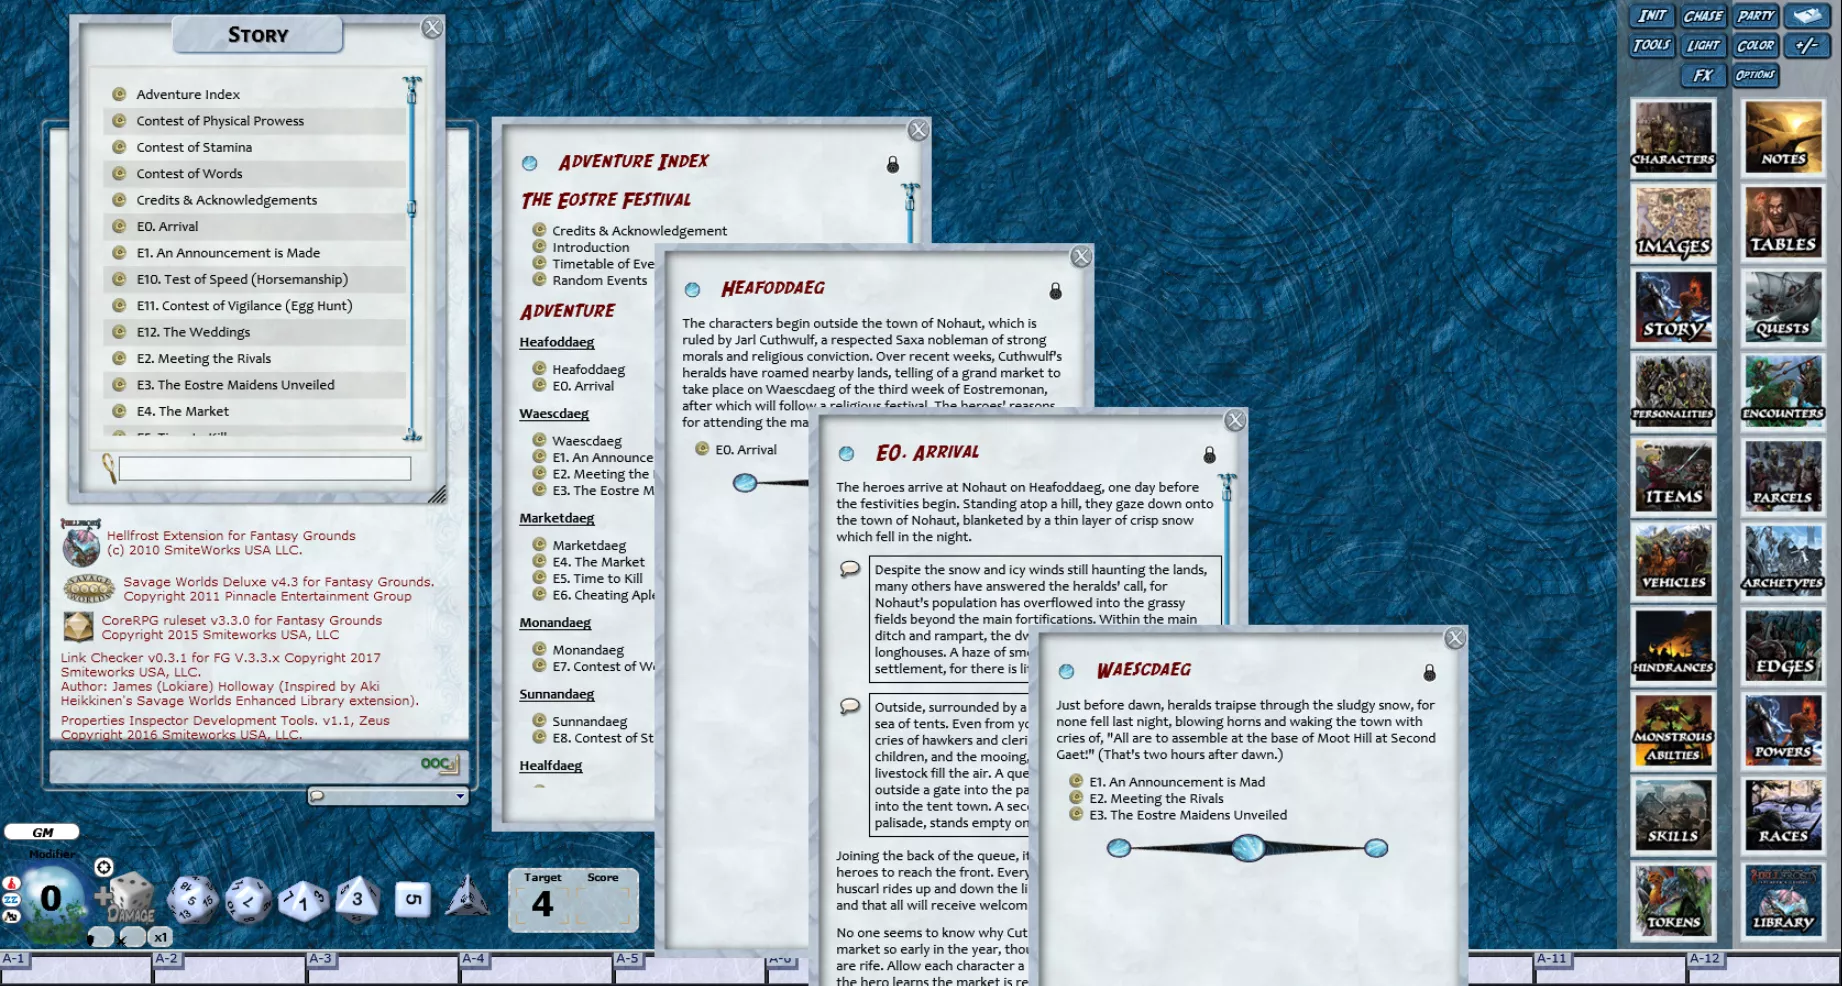The height and width of the screenshot is (986, 1842).
Task: Toggle the lock in Heafoddaeg window
Action: click(x=1055, y=291)
